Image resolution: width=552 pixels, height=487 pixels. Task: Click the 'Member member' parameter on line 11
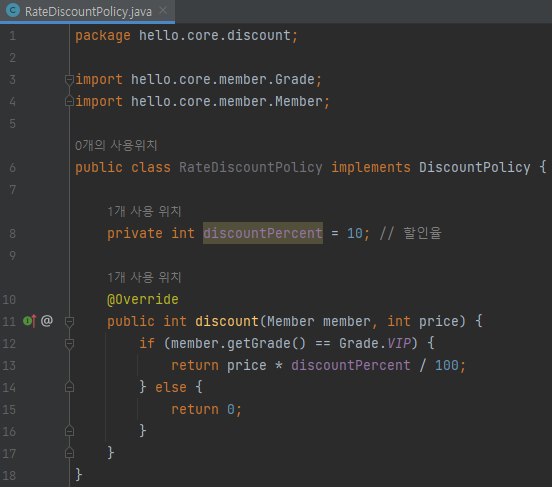(x=318, y=321)
